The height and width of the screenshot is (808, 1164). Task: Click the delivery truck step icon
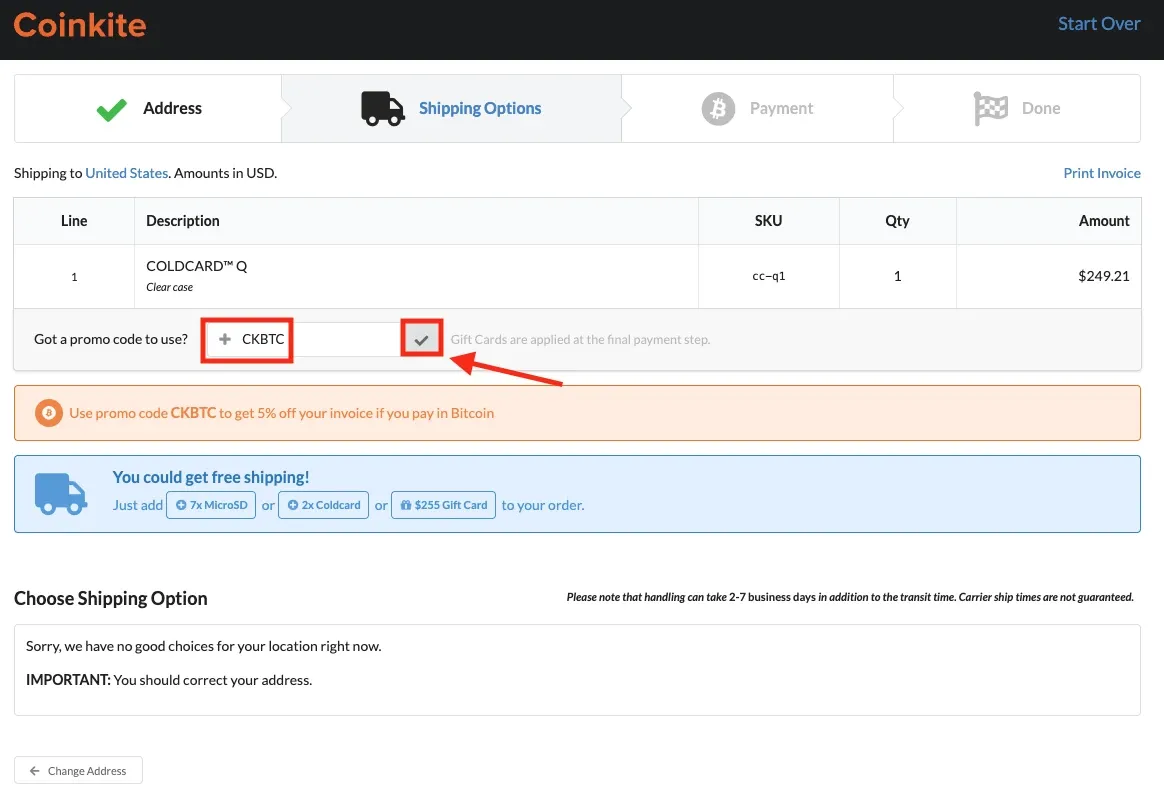(382, 108)
